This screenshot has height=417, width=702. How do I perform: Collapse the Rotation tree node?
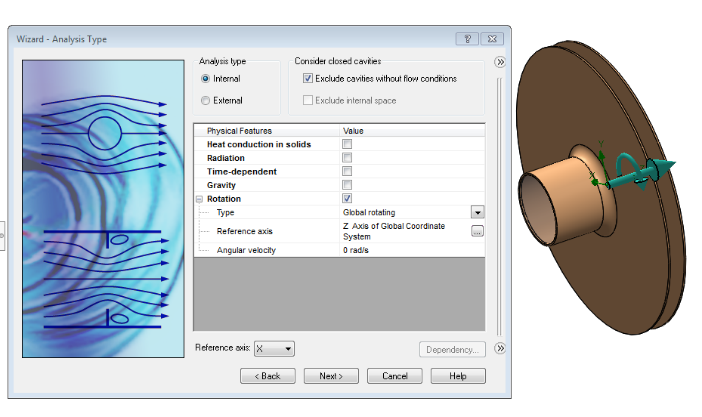pos(199,199)
